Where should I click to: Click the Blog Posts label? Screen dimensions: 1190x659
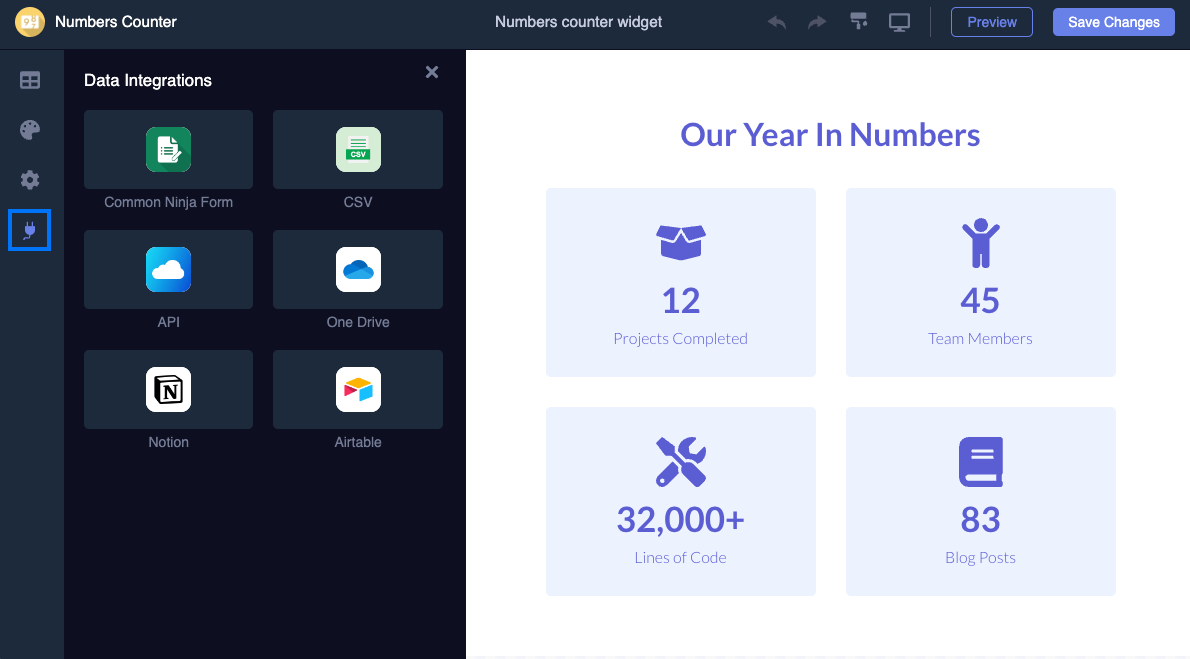point(981,557)
